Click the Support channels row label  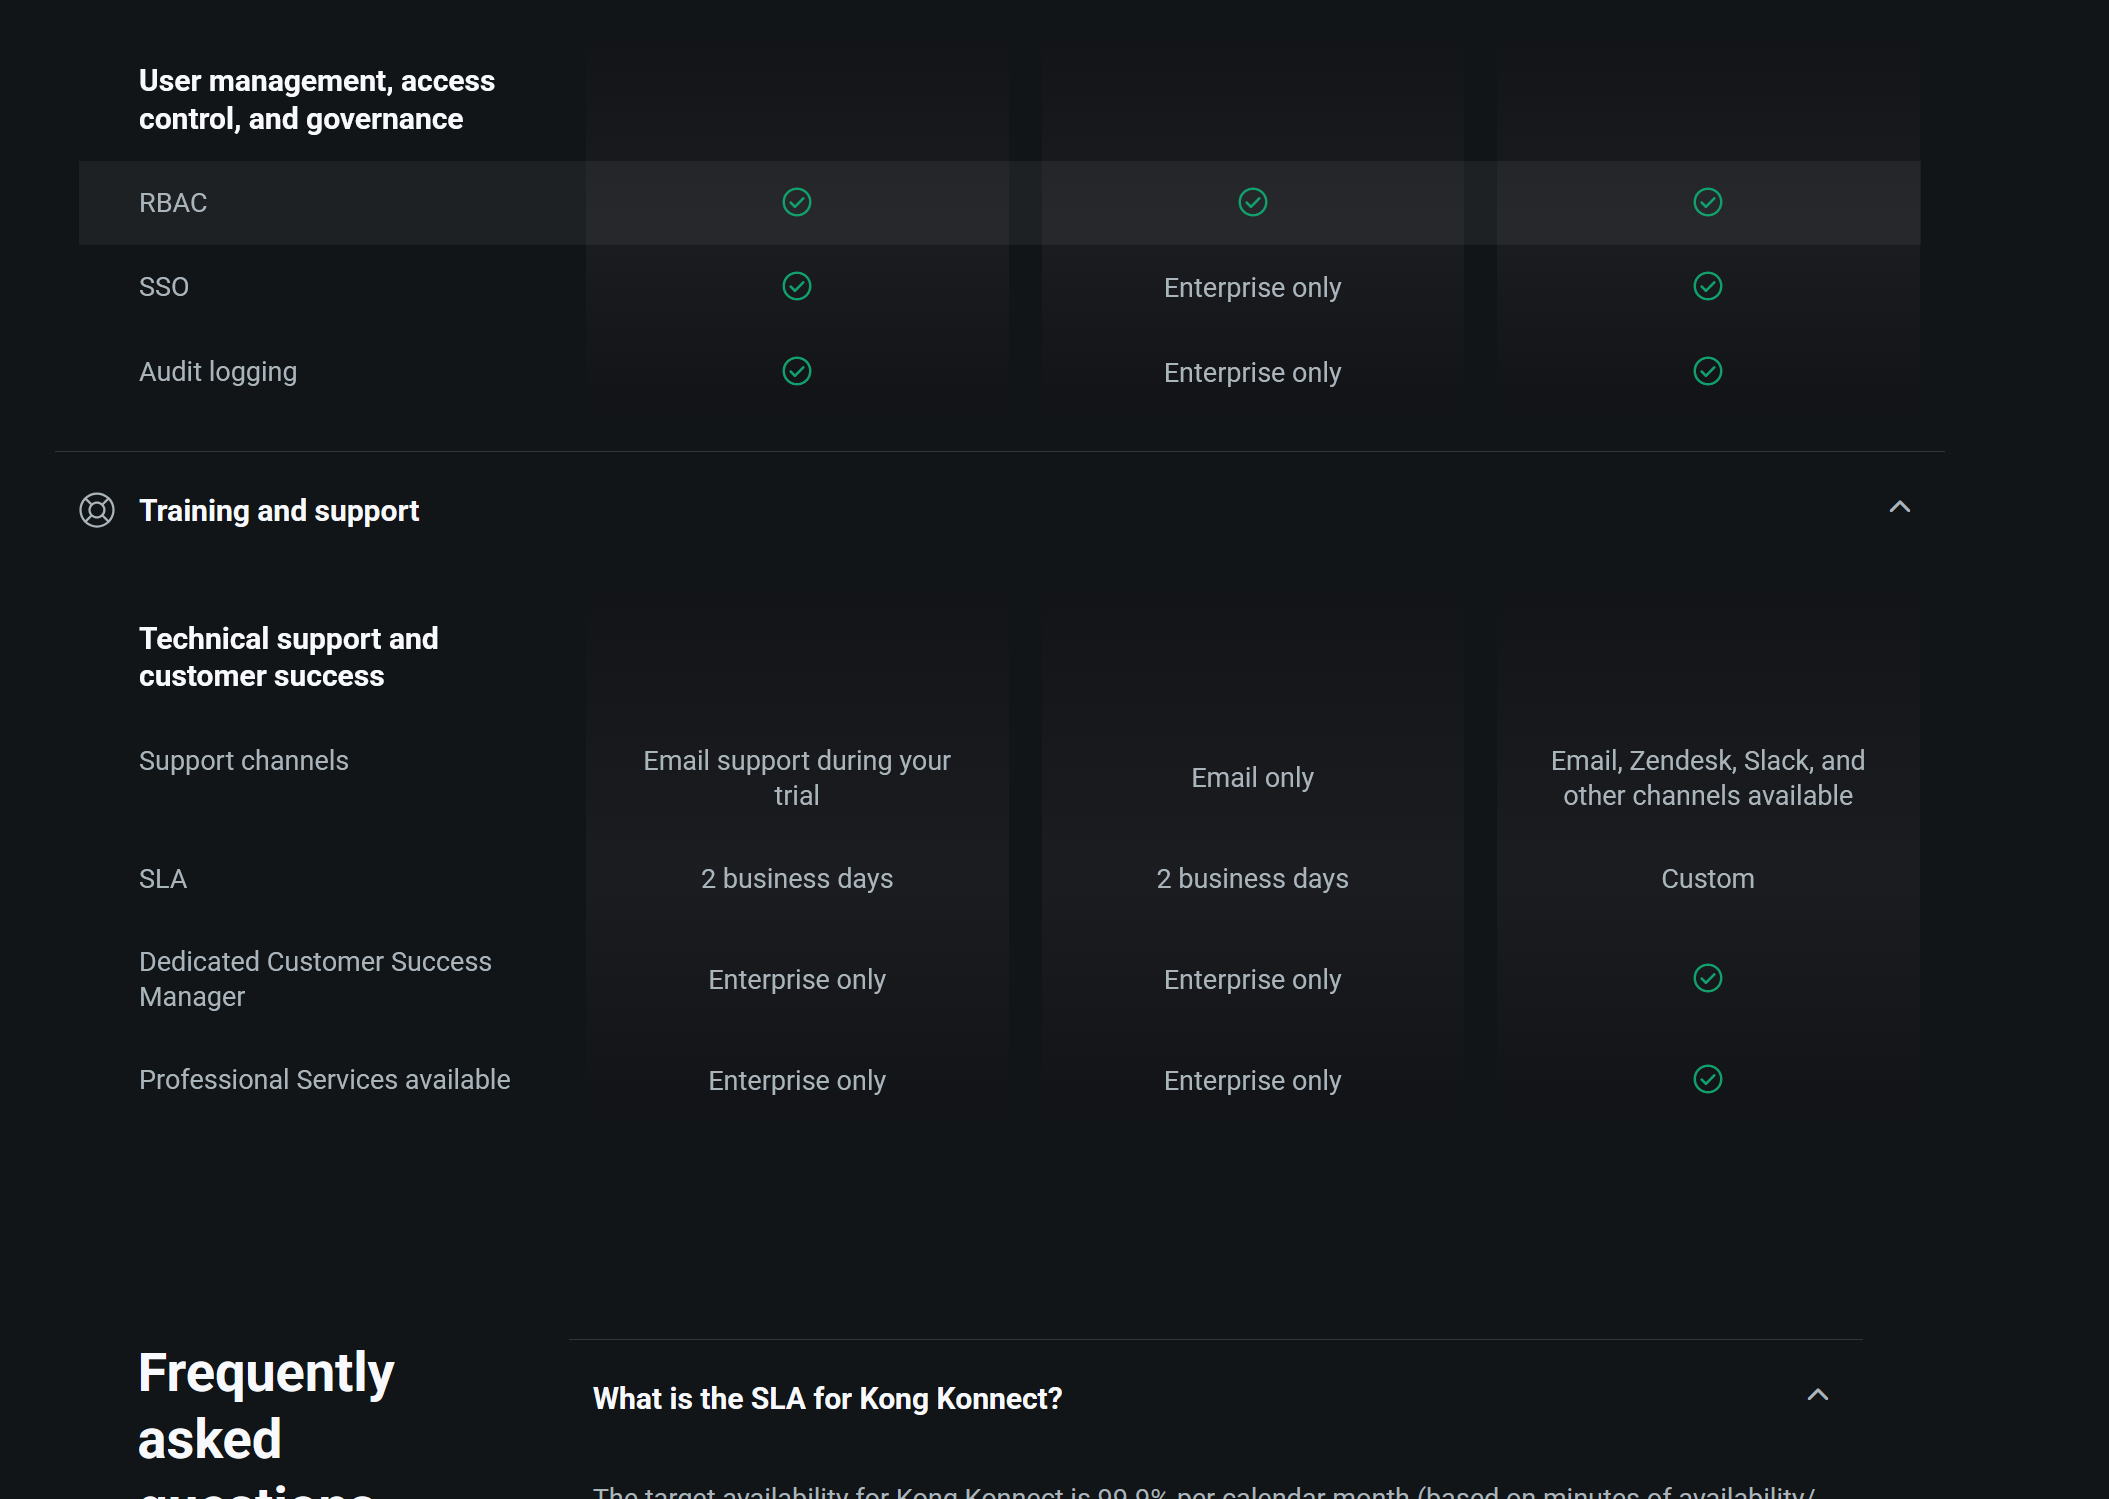244,761
